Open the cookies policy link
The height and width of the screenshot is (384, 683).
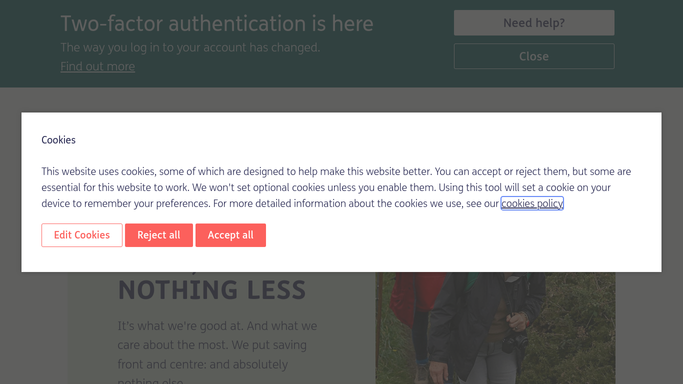(532, 203)
